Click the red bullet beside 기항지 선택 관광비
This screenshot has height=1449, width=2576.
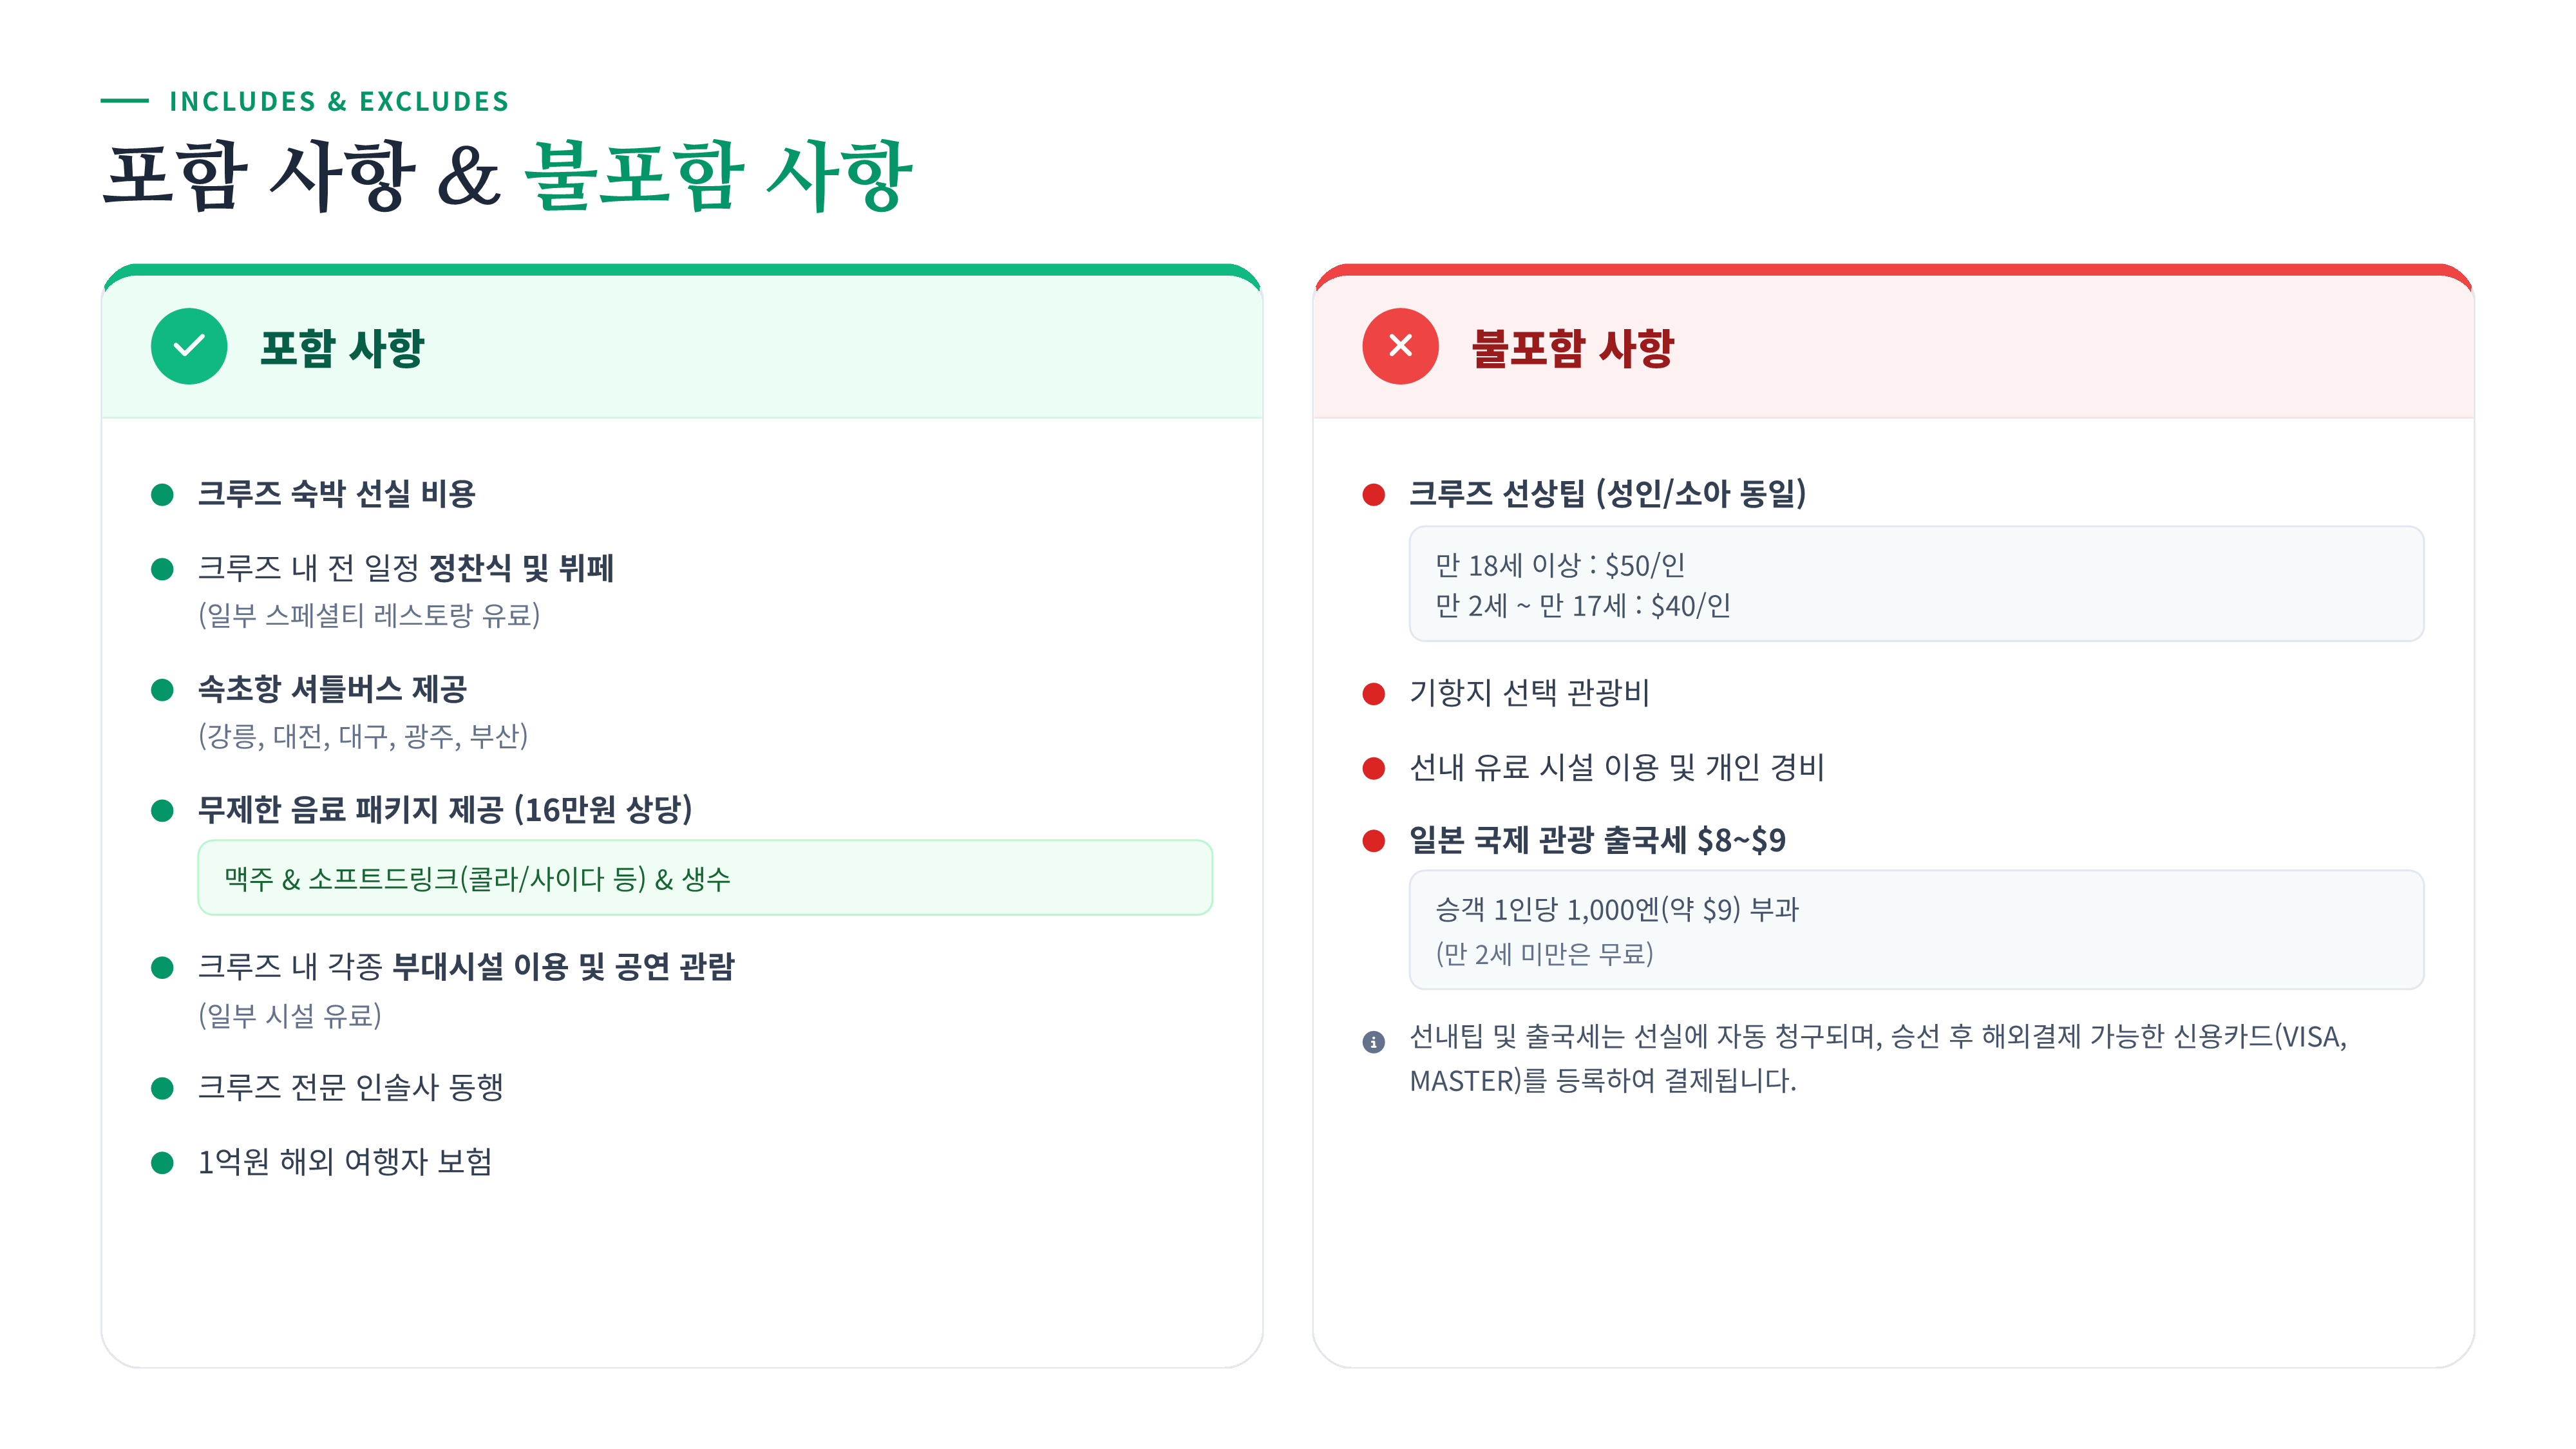[1373, 693]
